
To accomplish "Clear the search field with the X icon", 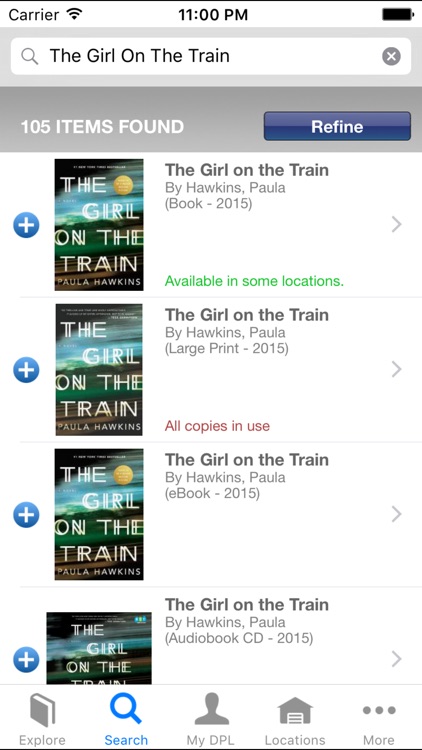I will (391, 56).
